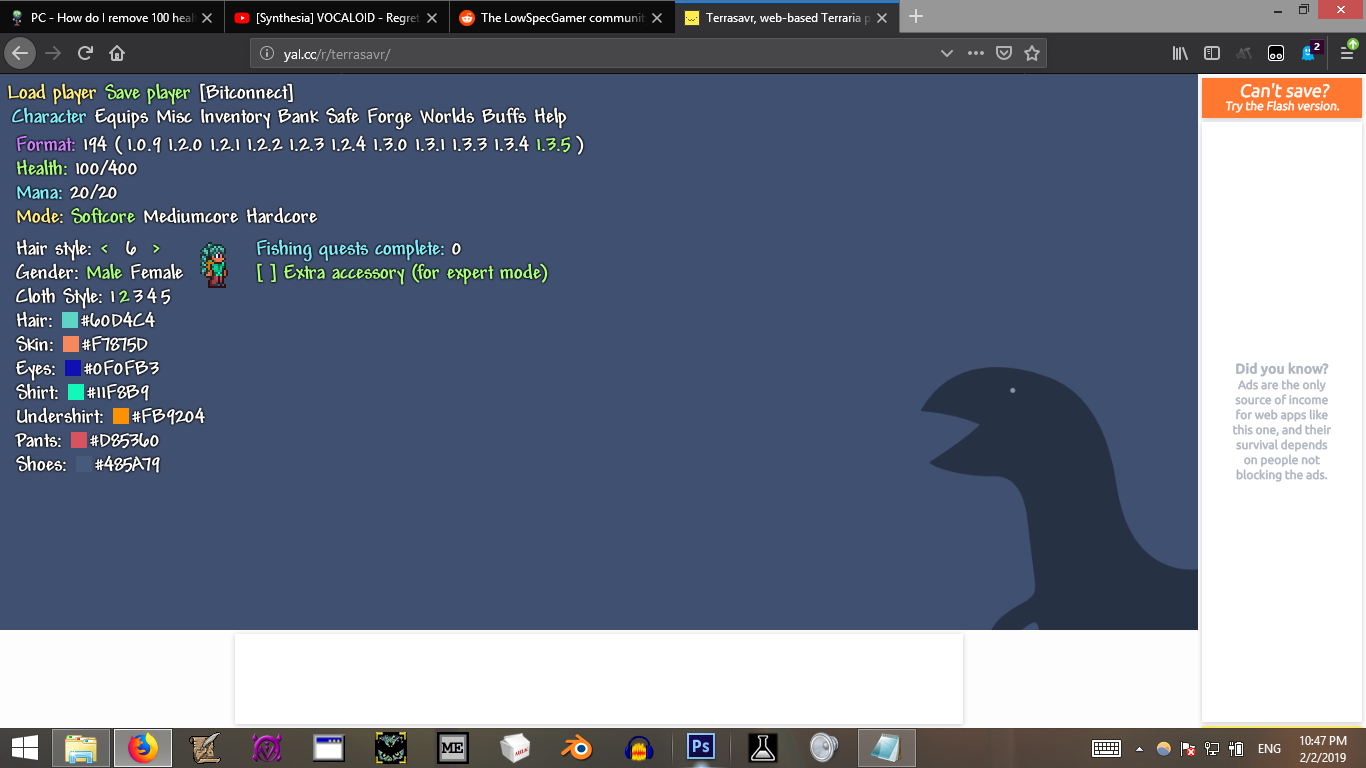The height and width of the screenshot is (768, 1366).
Task: Click the yal.cc address bar URL
Action: 336,54
